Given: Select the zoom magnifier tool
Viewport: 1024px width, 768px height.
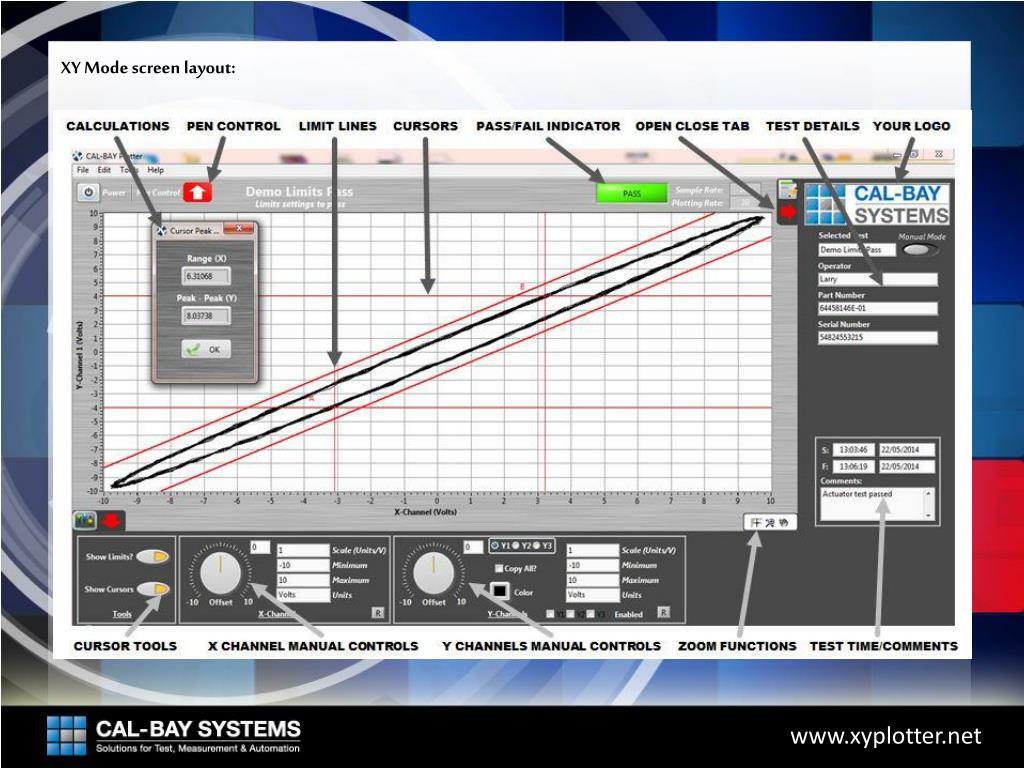Looking at the screenshot, I should pyautogui.click(x=769, y=522).
